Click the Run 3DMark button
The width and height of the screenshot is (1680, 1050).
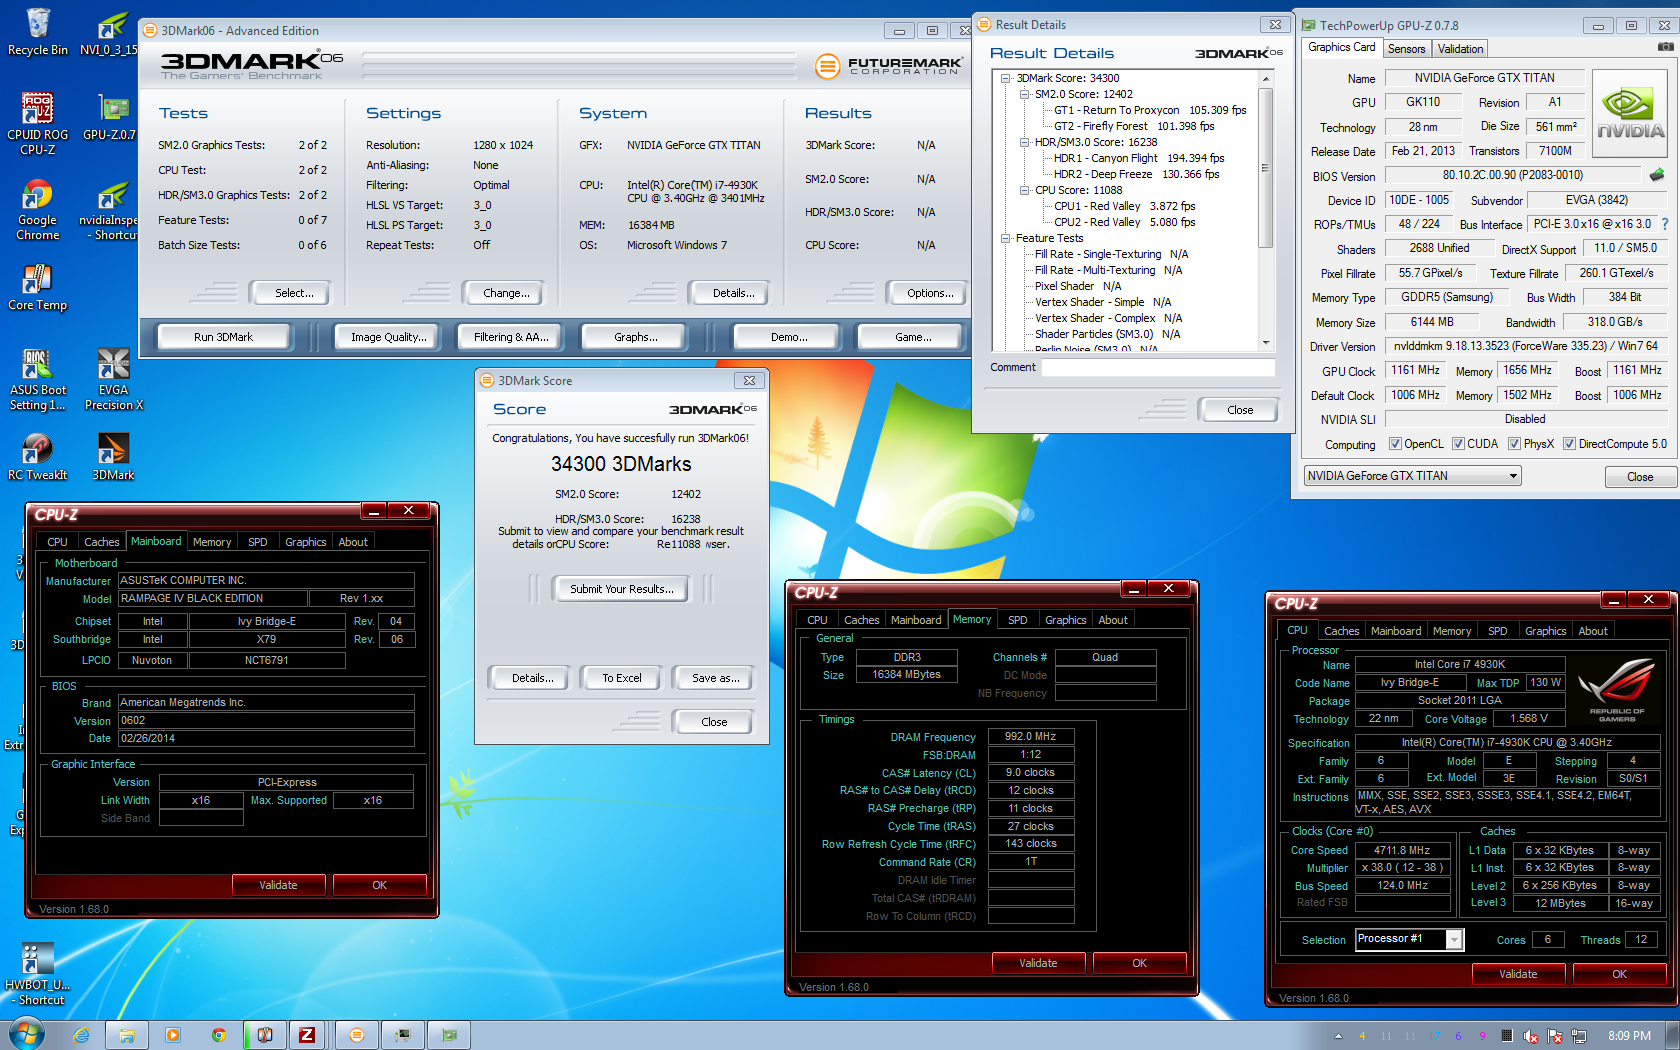223,337
